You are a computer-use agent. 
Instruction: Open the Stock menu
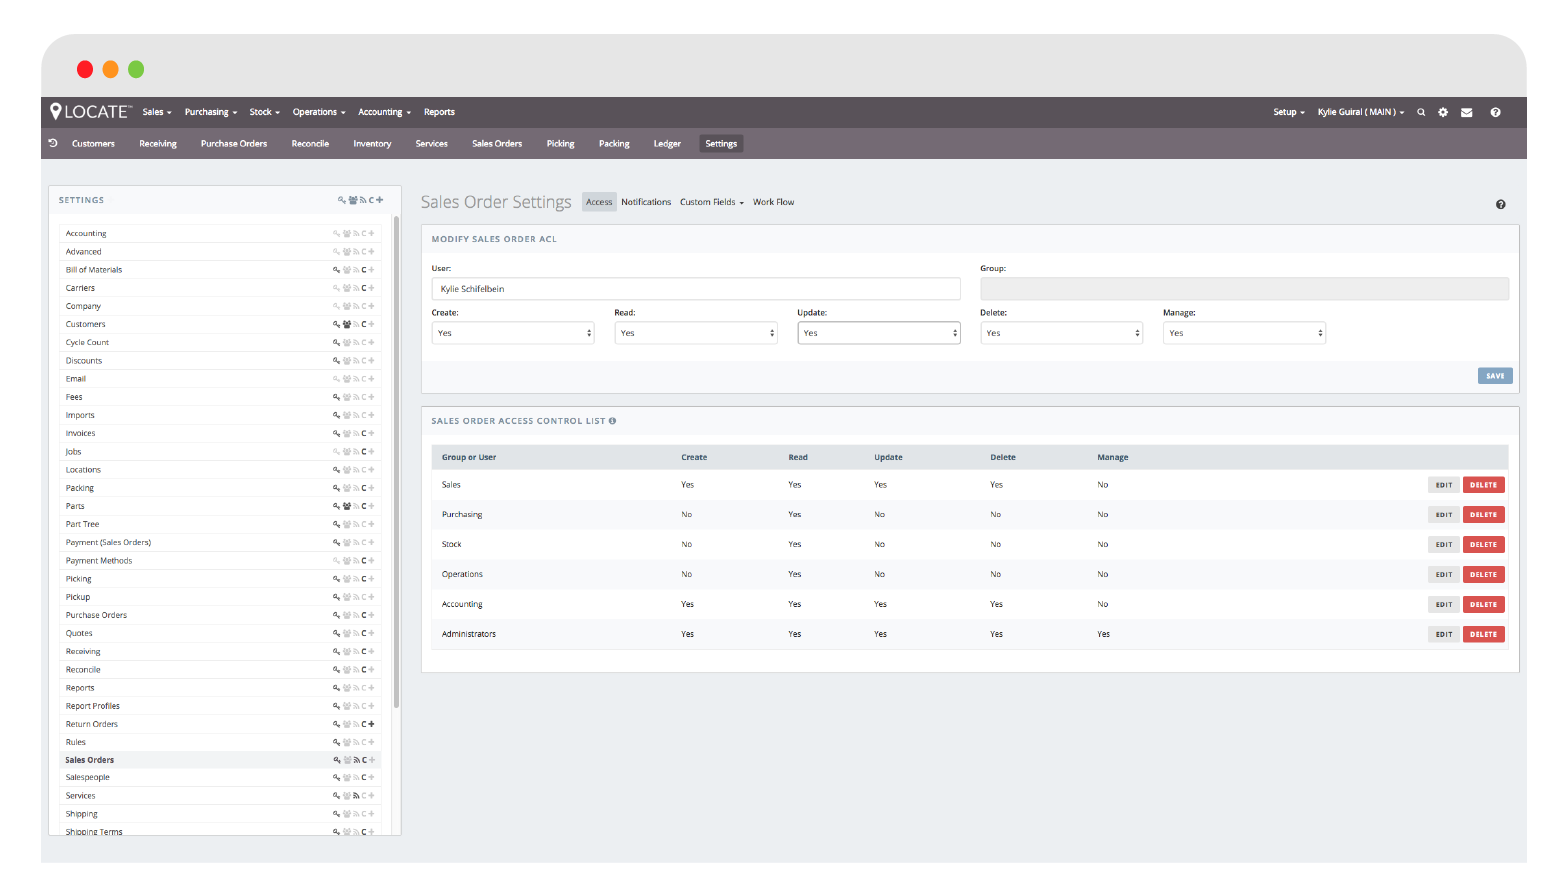click(265, 112)
